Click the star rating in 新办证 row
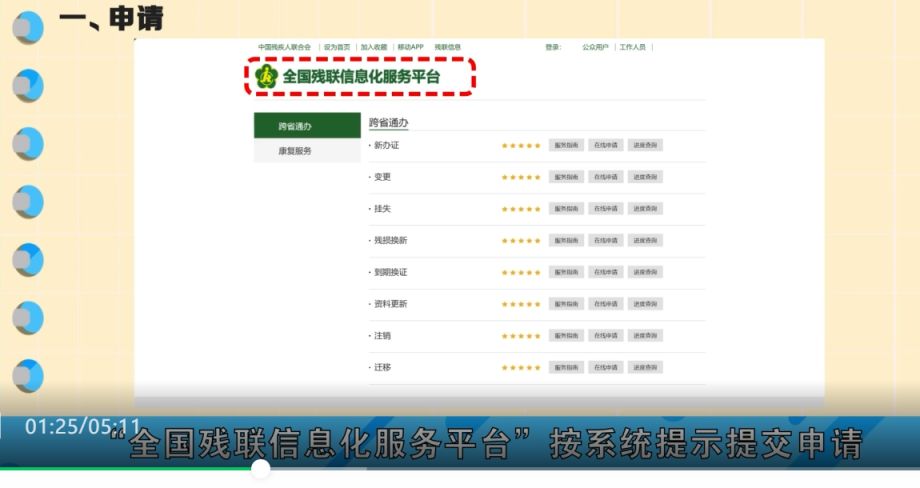Viewport: 920px width, 488px height. (521, 145)
